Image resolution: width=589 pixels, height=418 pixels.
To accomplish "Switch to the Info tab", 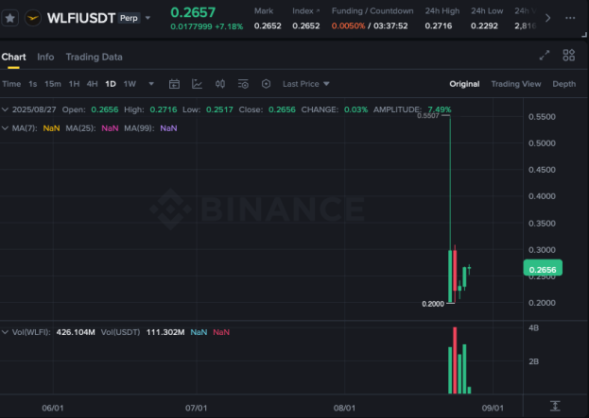I will pyautogui.click(x=45, y=57).
